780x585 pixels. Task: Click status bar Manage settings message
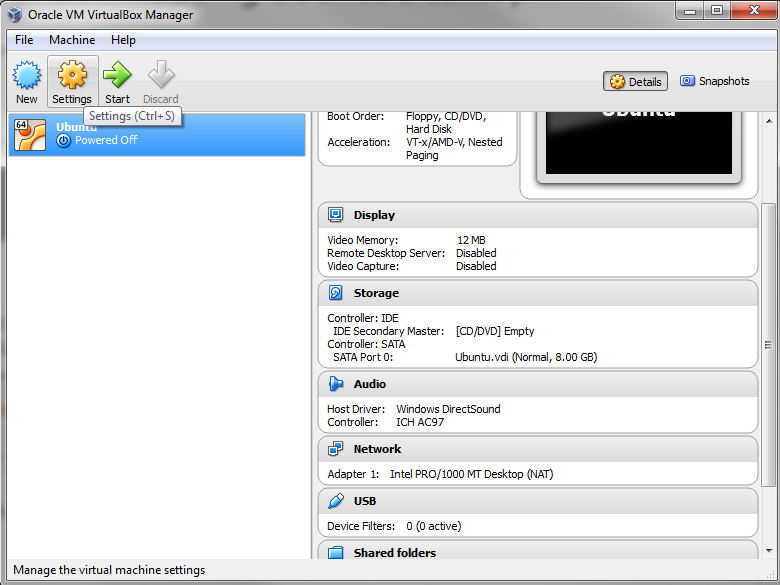point(109,570)
